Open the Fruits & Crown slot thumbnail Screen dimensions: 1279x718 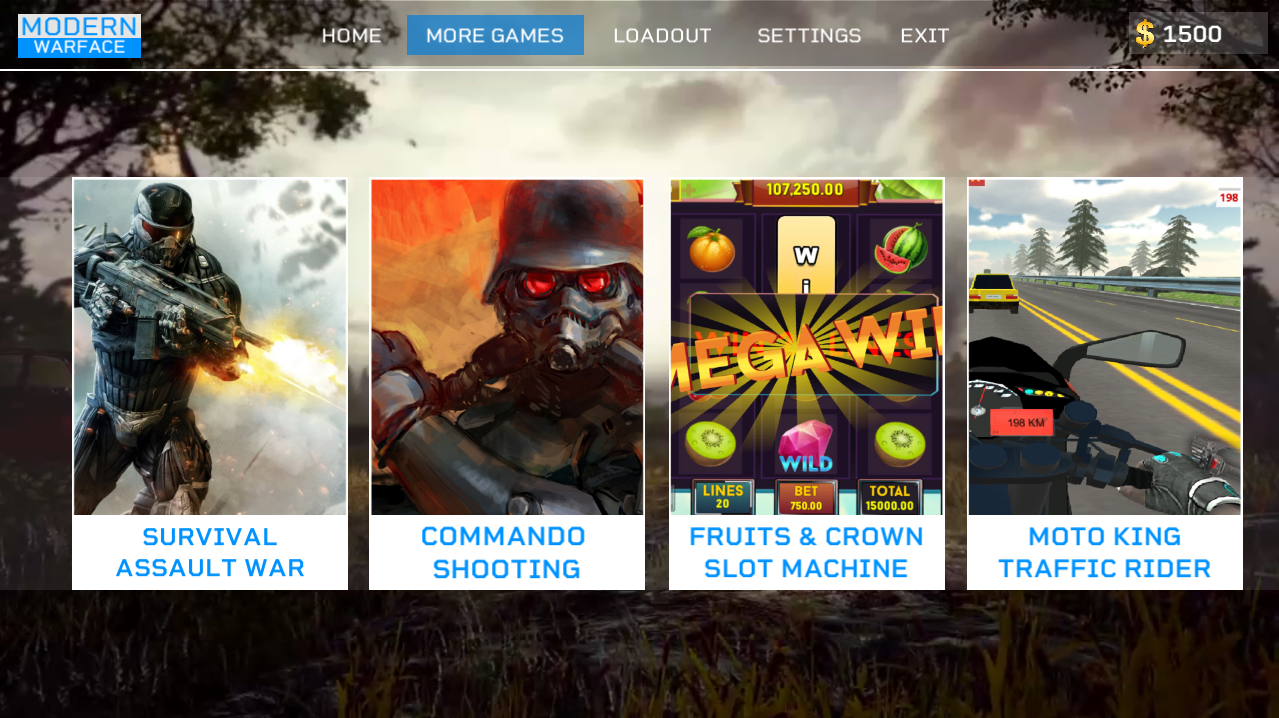coord(807,347)
